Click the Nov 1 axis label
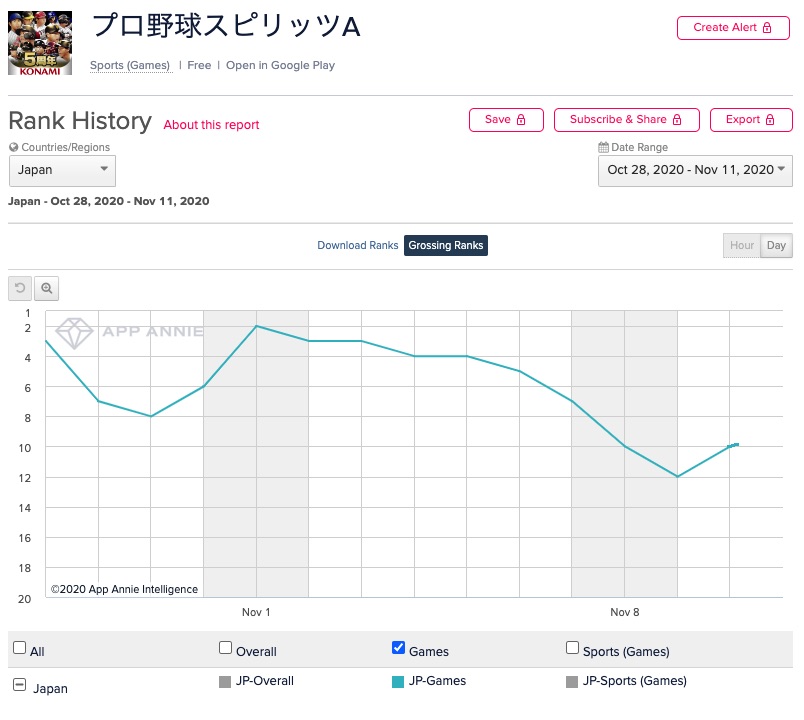804x720 pixels. click(256, 612)
